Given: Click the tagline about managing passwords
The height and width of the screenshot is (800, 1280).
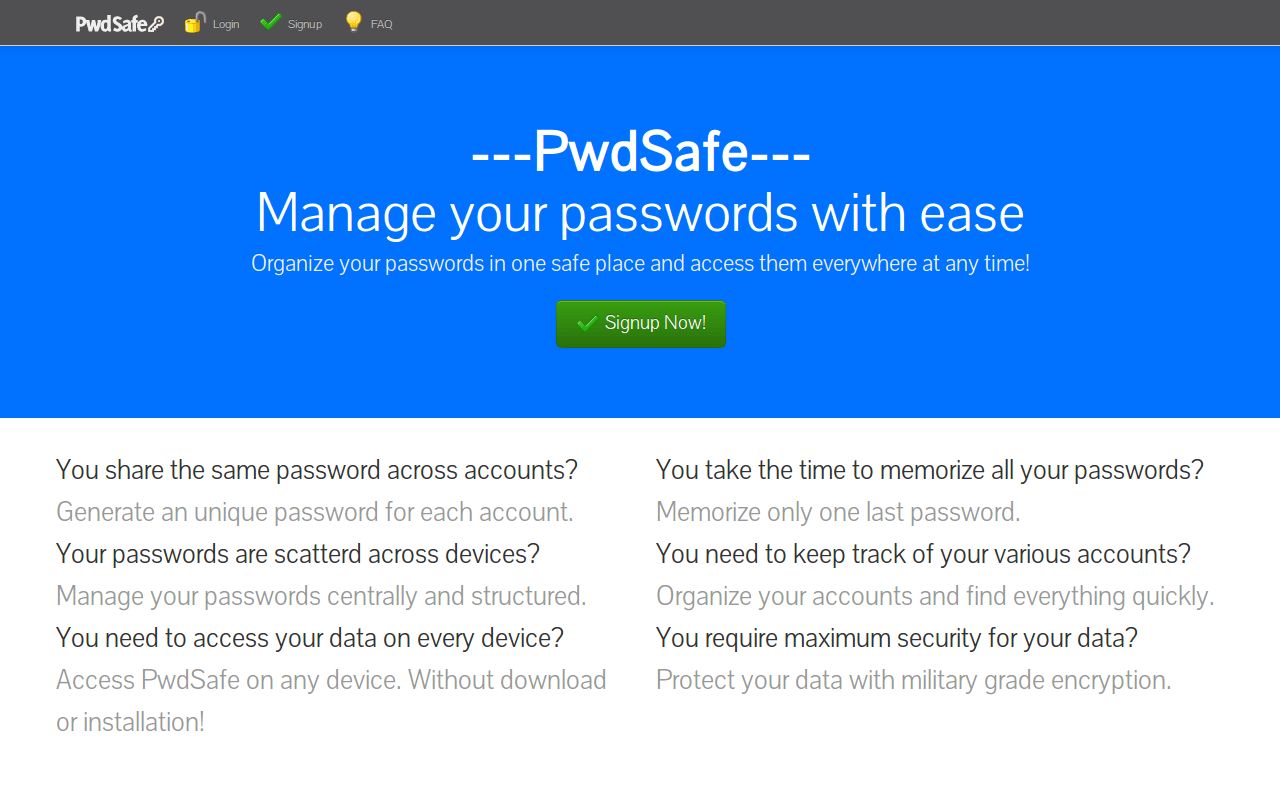Looking at the screenshot, I should coord(640,212).
